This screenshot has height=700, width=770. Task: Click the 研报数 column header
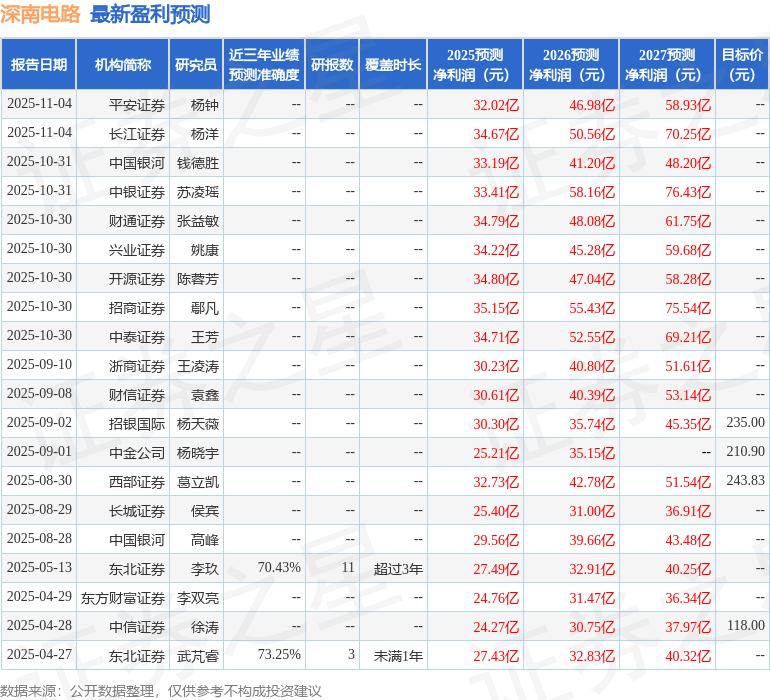click(332, 65)
